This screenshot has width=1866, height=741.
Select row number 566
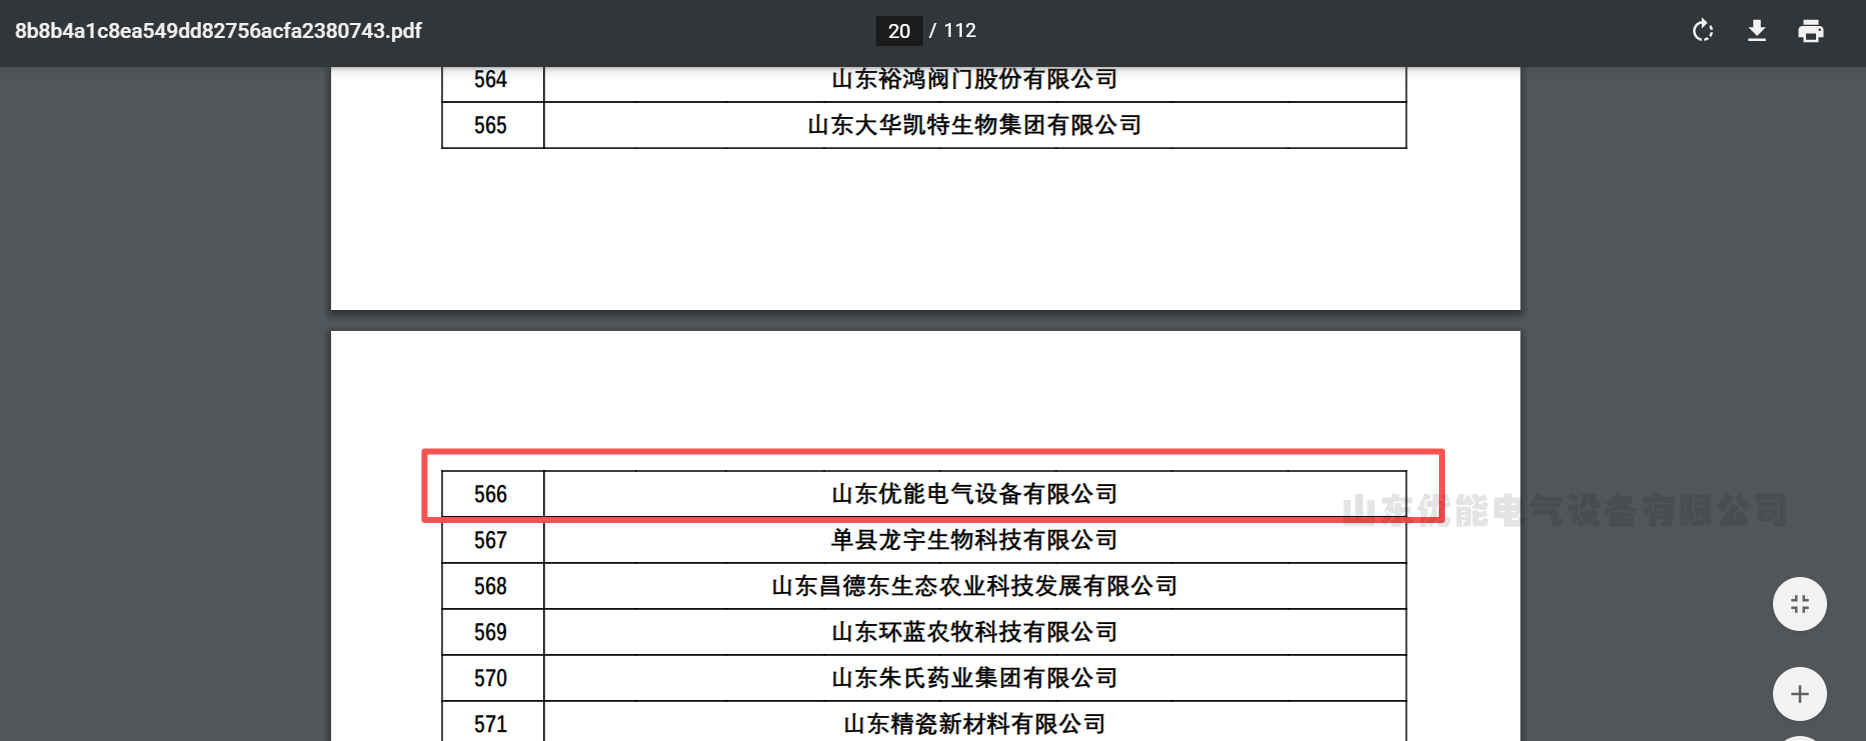pos(491,494)
